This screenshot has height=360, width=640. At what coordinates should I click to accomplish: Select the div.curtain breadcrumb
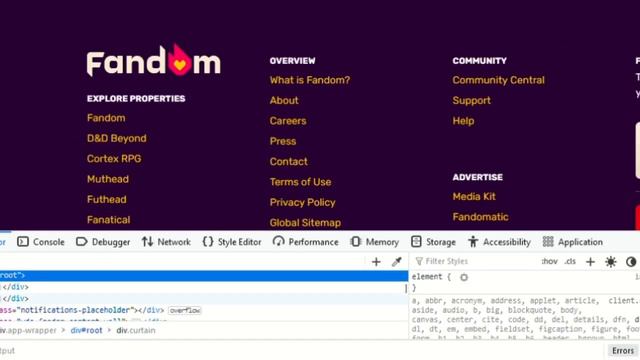tap(136, 330)
